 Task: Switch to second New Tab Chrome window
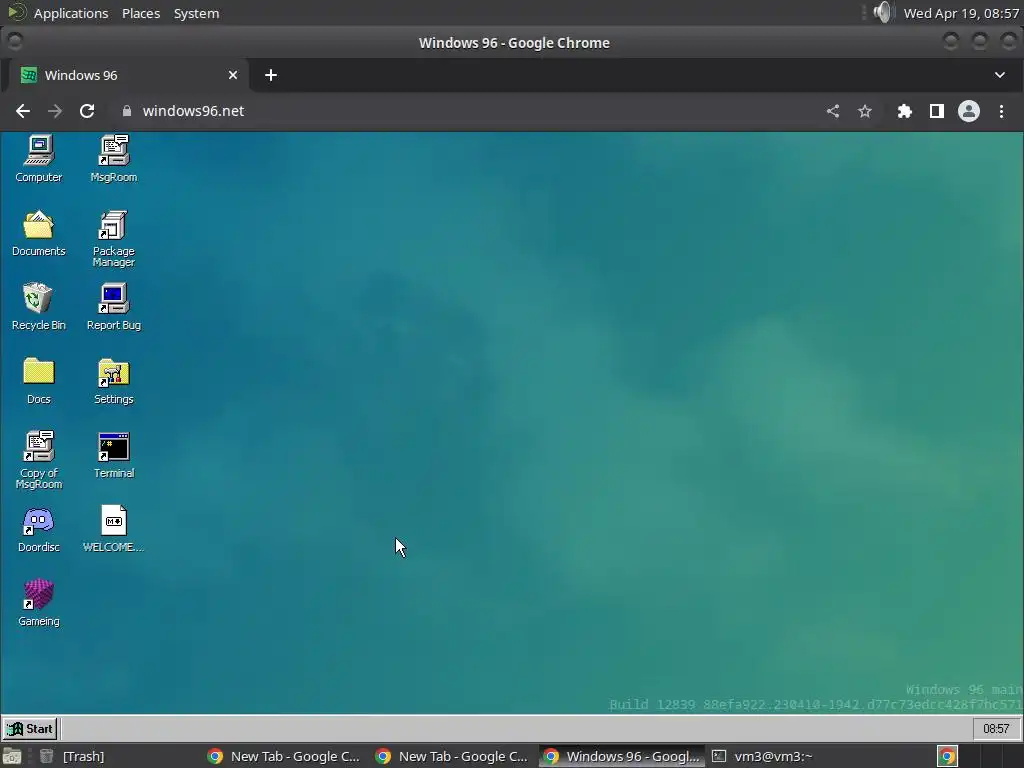452,756
